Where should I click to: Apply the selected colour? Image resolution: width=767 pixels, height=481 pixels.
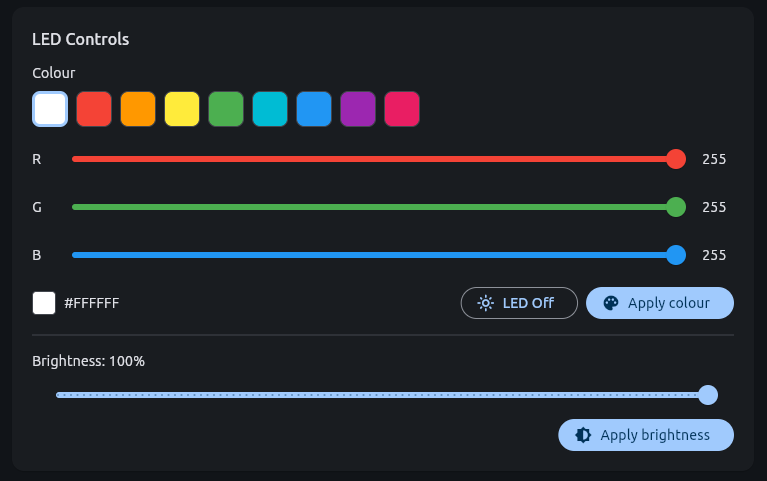click(660, 303)
